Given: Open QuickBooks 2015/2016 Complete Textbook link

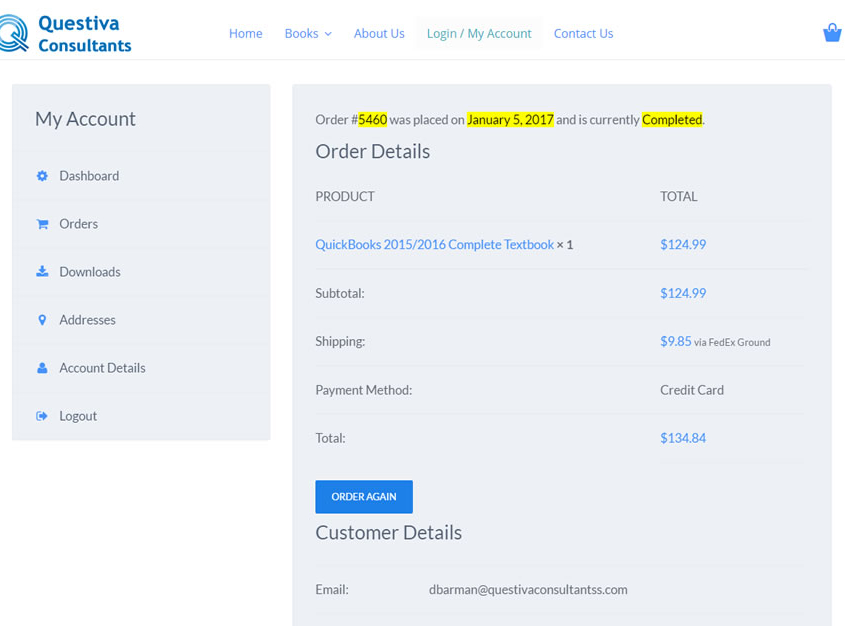Looking at the screenshot, I should click(x=434, y=244).
